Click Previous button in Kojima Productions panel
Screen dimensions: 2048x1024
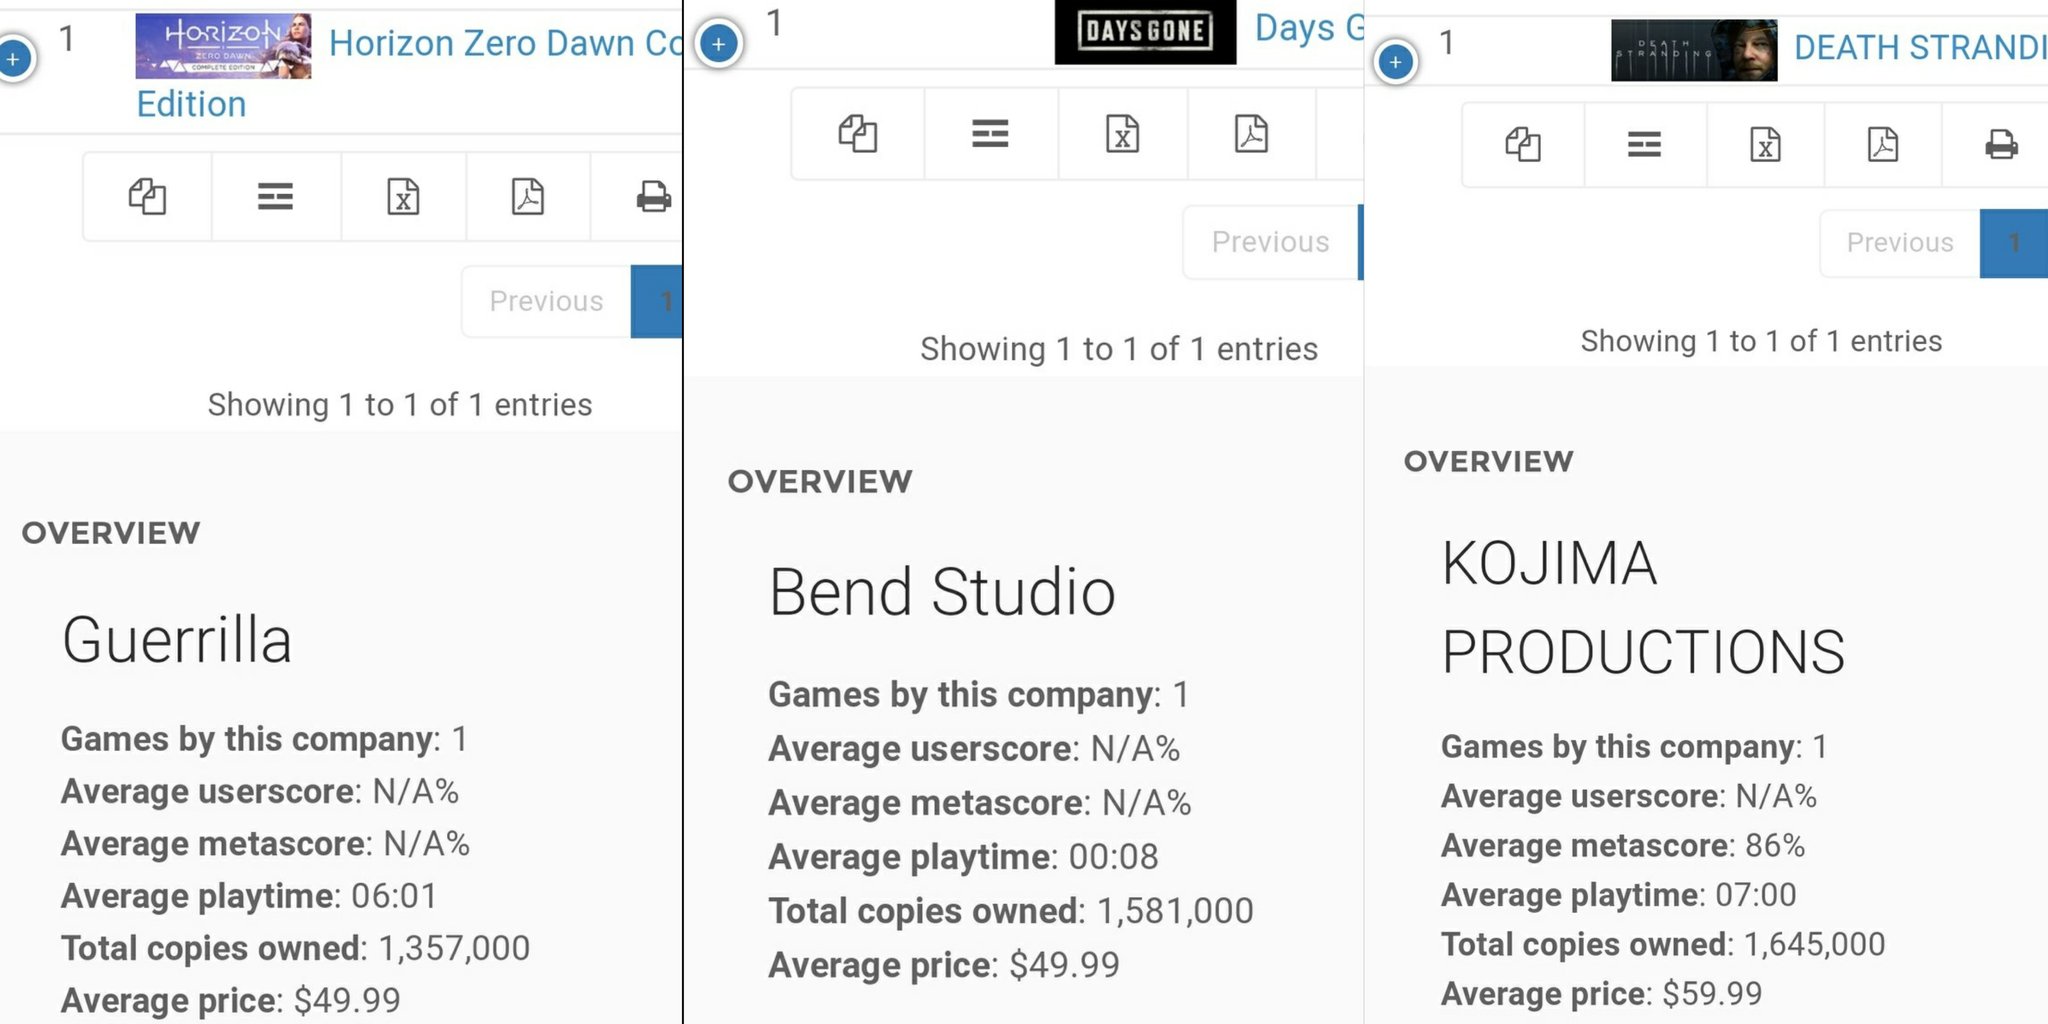(x=1900, y=243)
